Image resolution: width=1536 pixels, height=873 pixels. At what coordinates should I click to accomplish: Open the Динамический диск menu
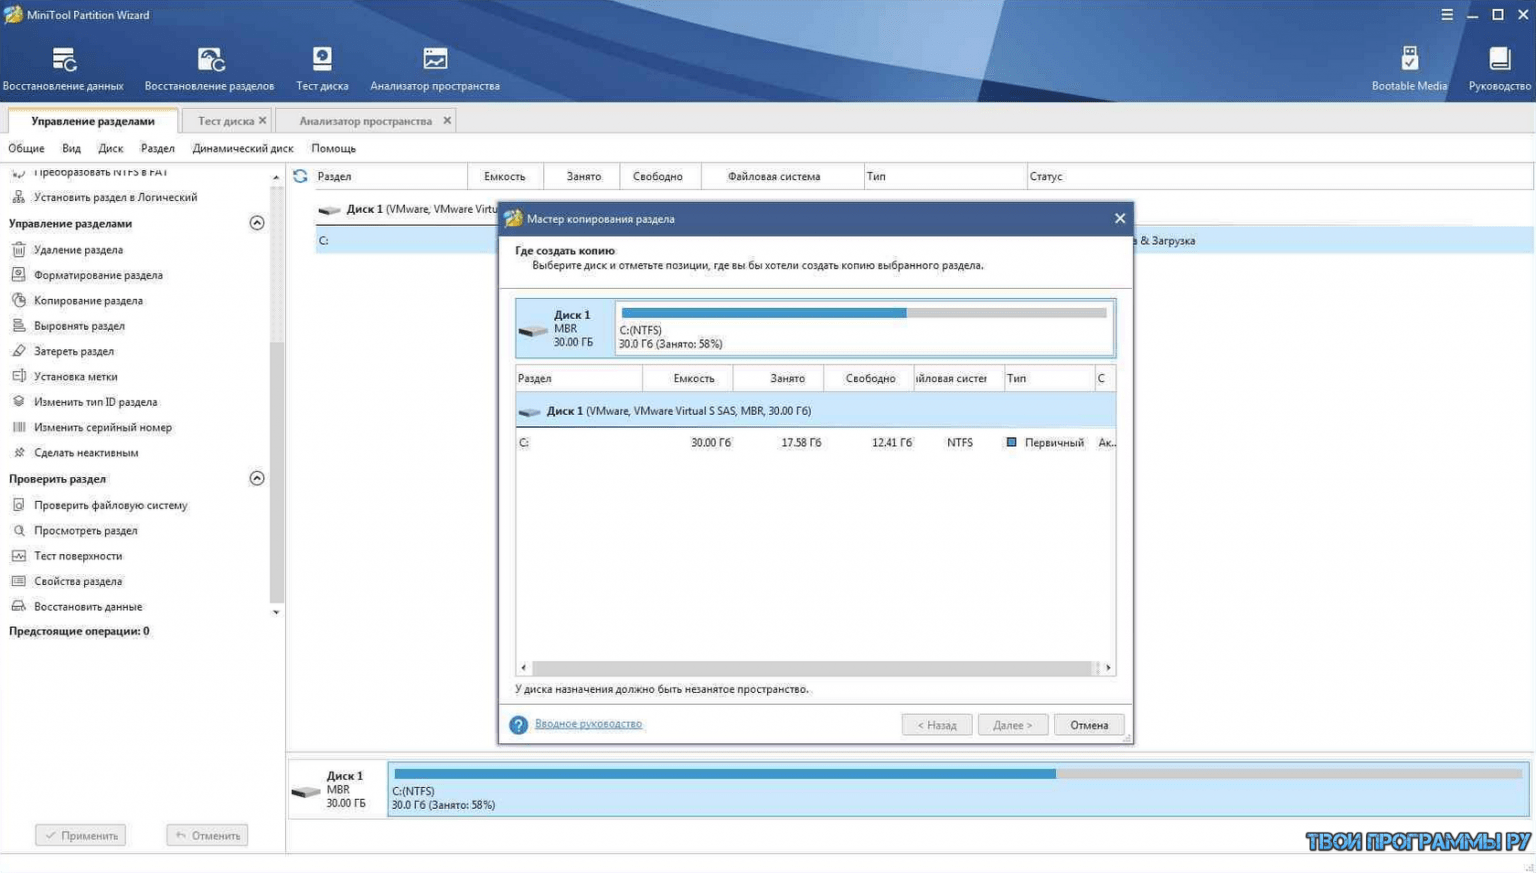point(243,148)
